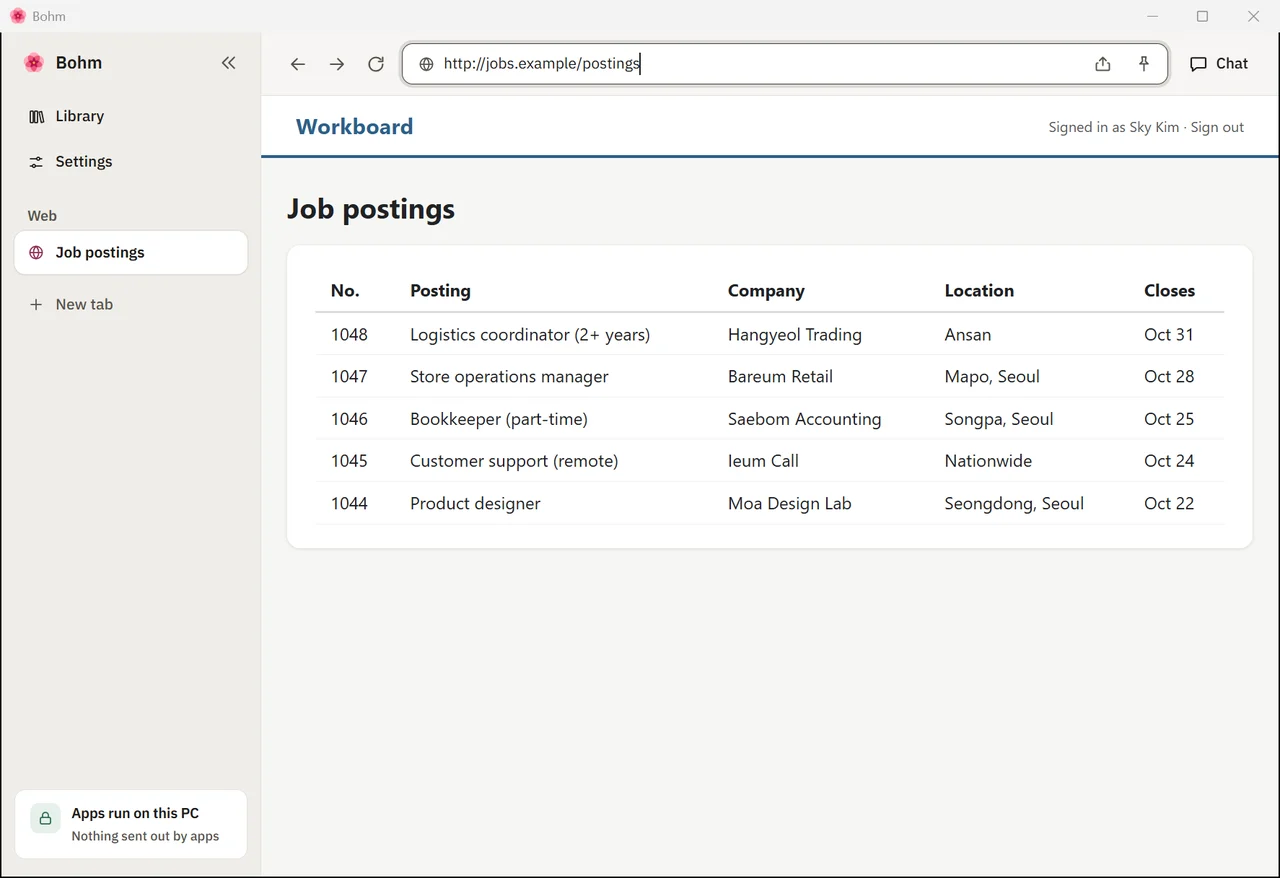Image resolution: width=1280 pixels, height=878 pixels.
Task: Click the Seongdong, Seoul location cell
Action: tap(1014, 504)
